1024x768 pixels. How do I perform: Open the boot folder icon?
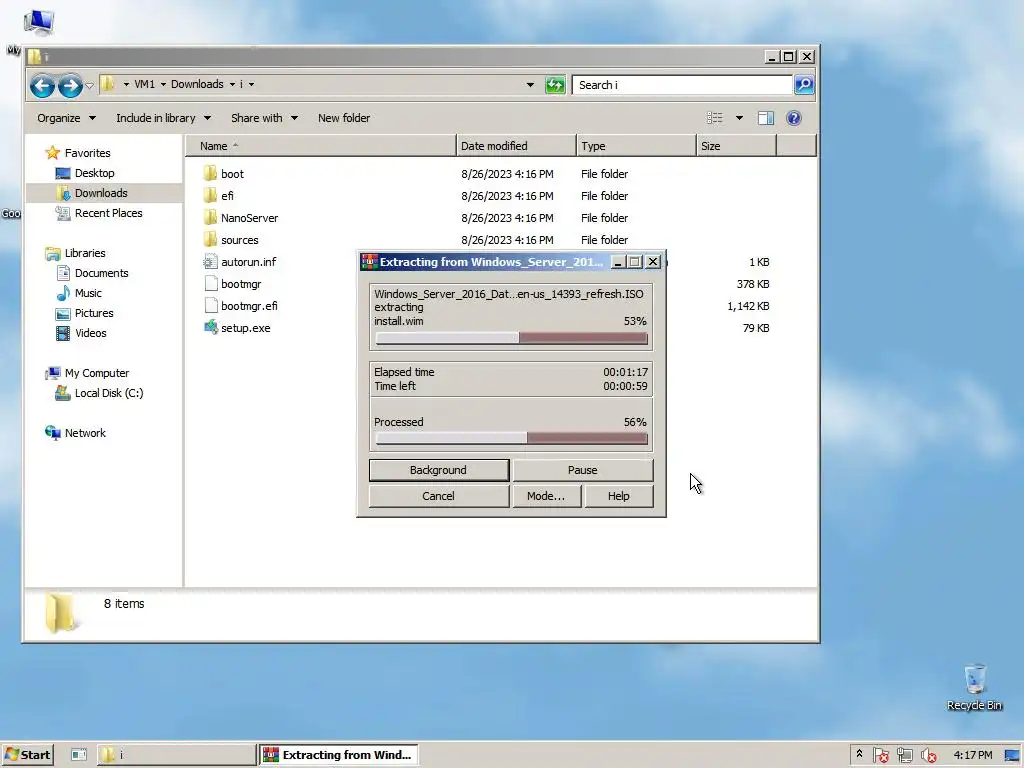pyautogui.click(x=210, y=174)
